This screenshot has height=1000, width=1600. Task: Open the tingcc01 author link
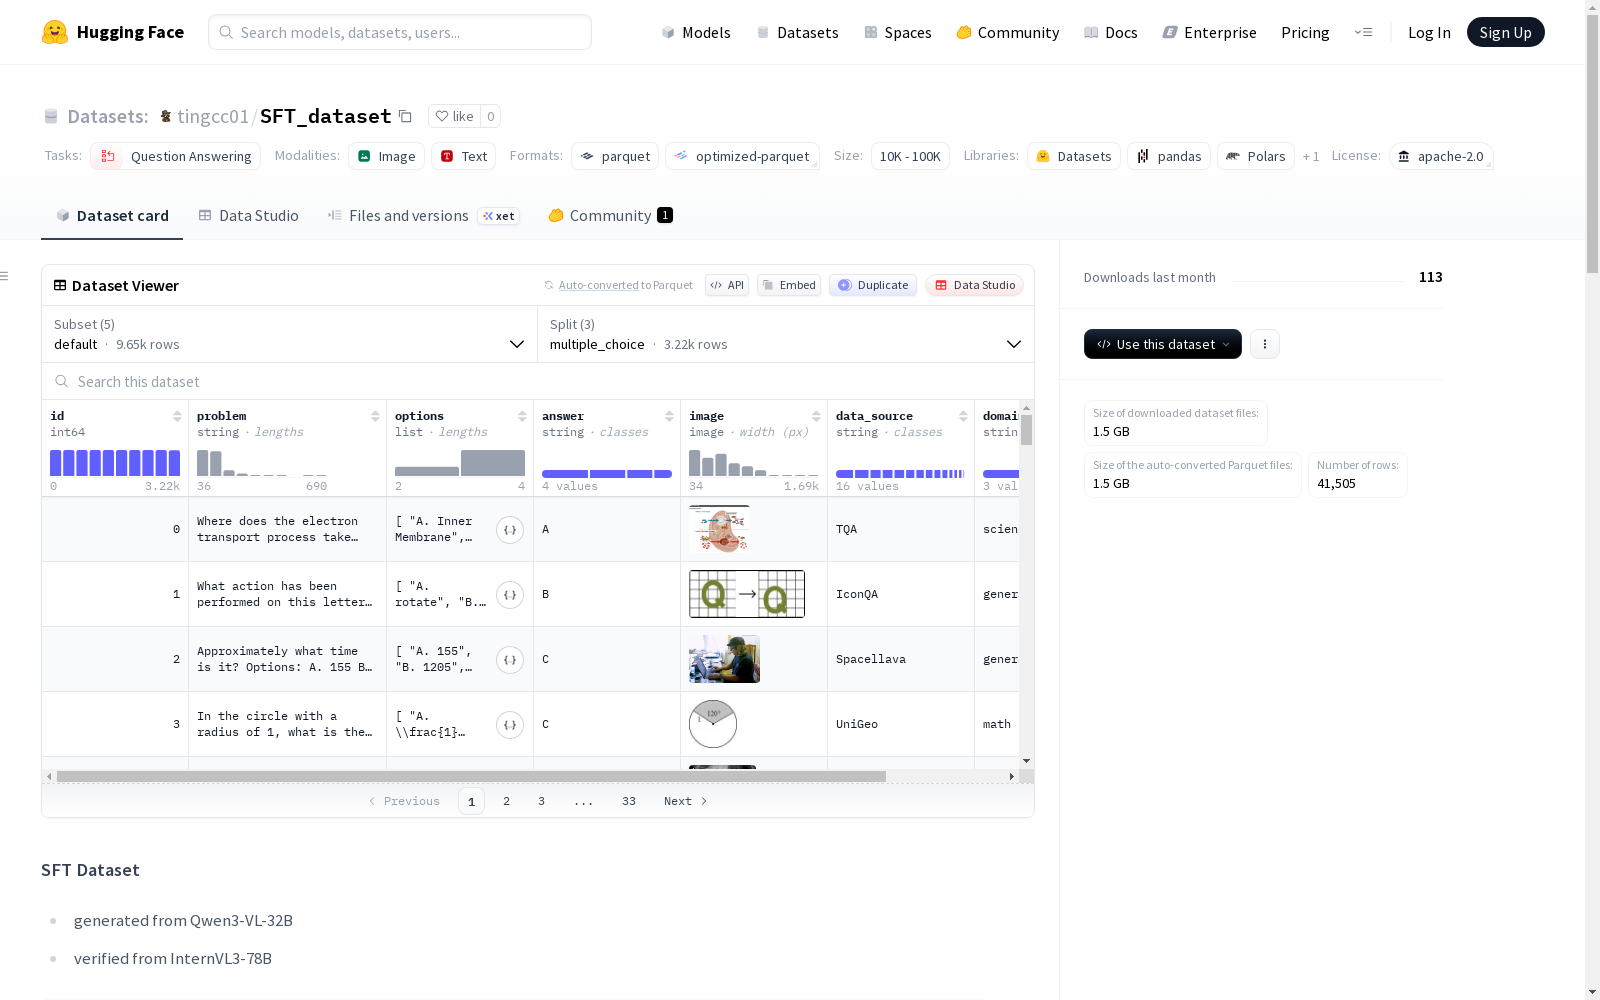pos(213,116)
